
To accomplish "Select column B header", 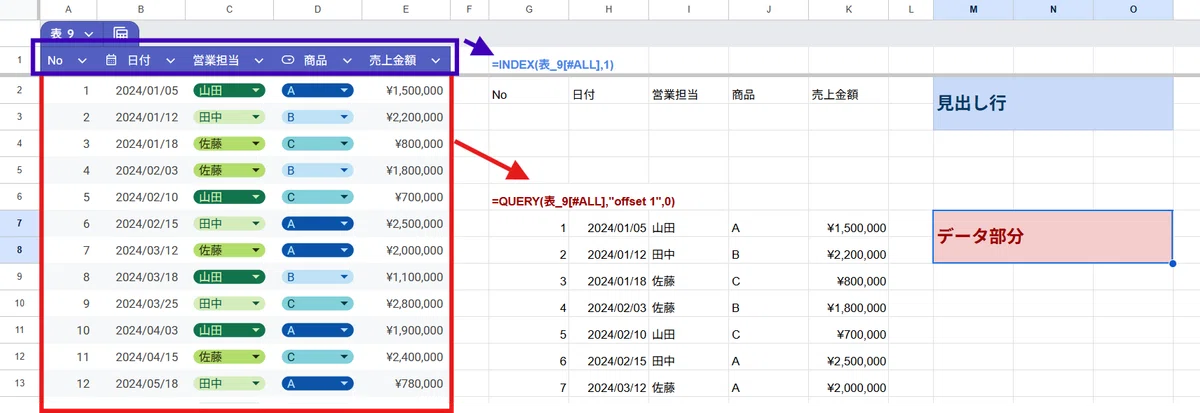I will coord(141,9).
